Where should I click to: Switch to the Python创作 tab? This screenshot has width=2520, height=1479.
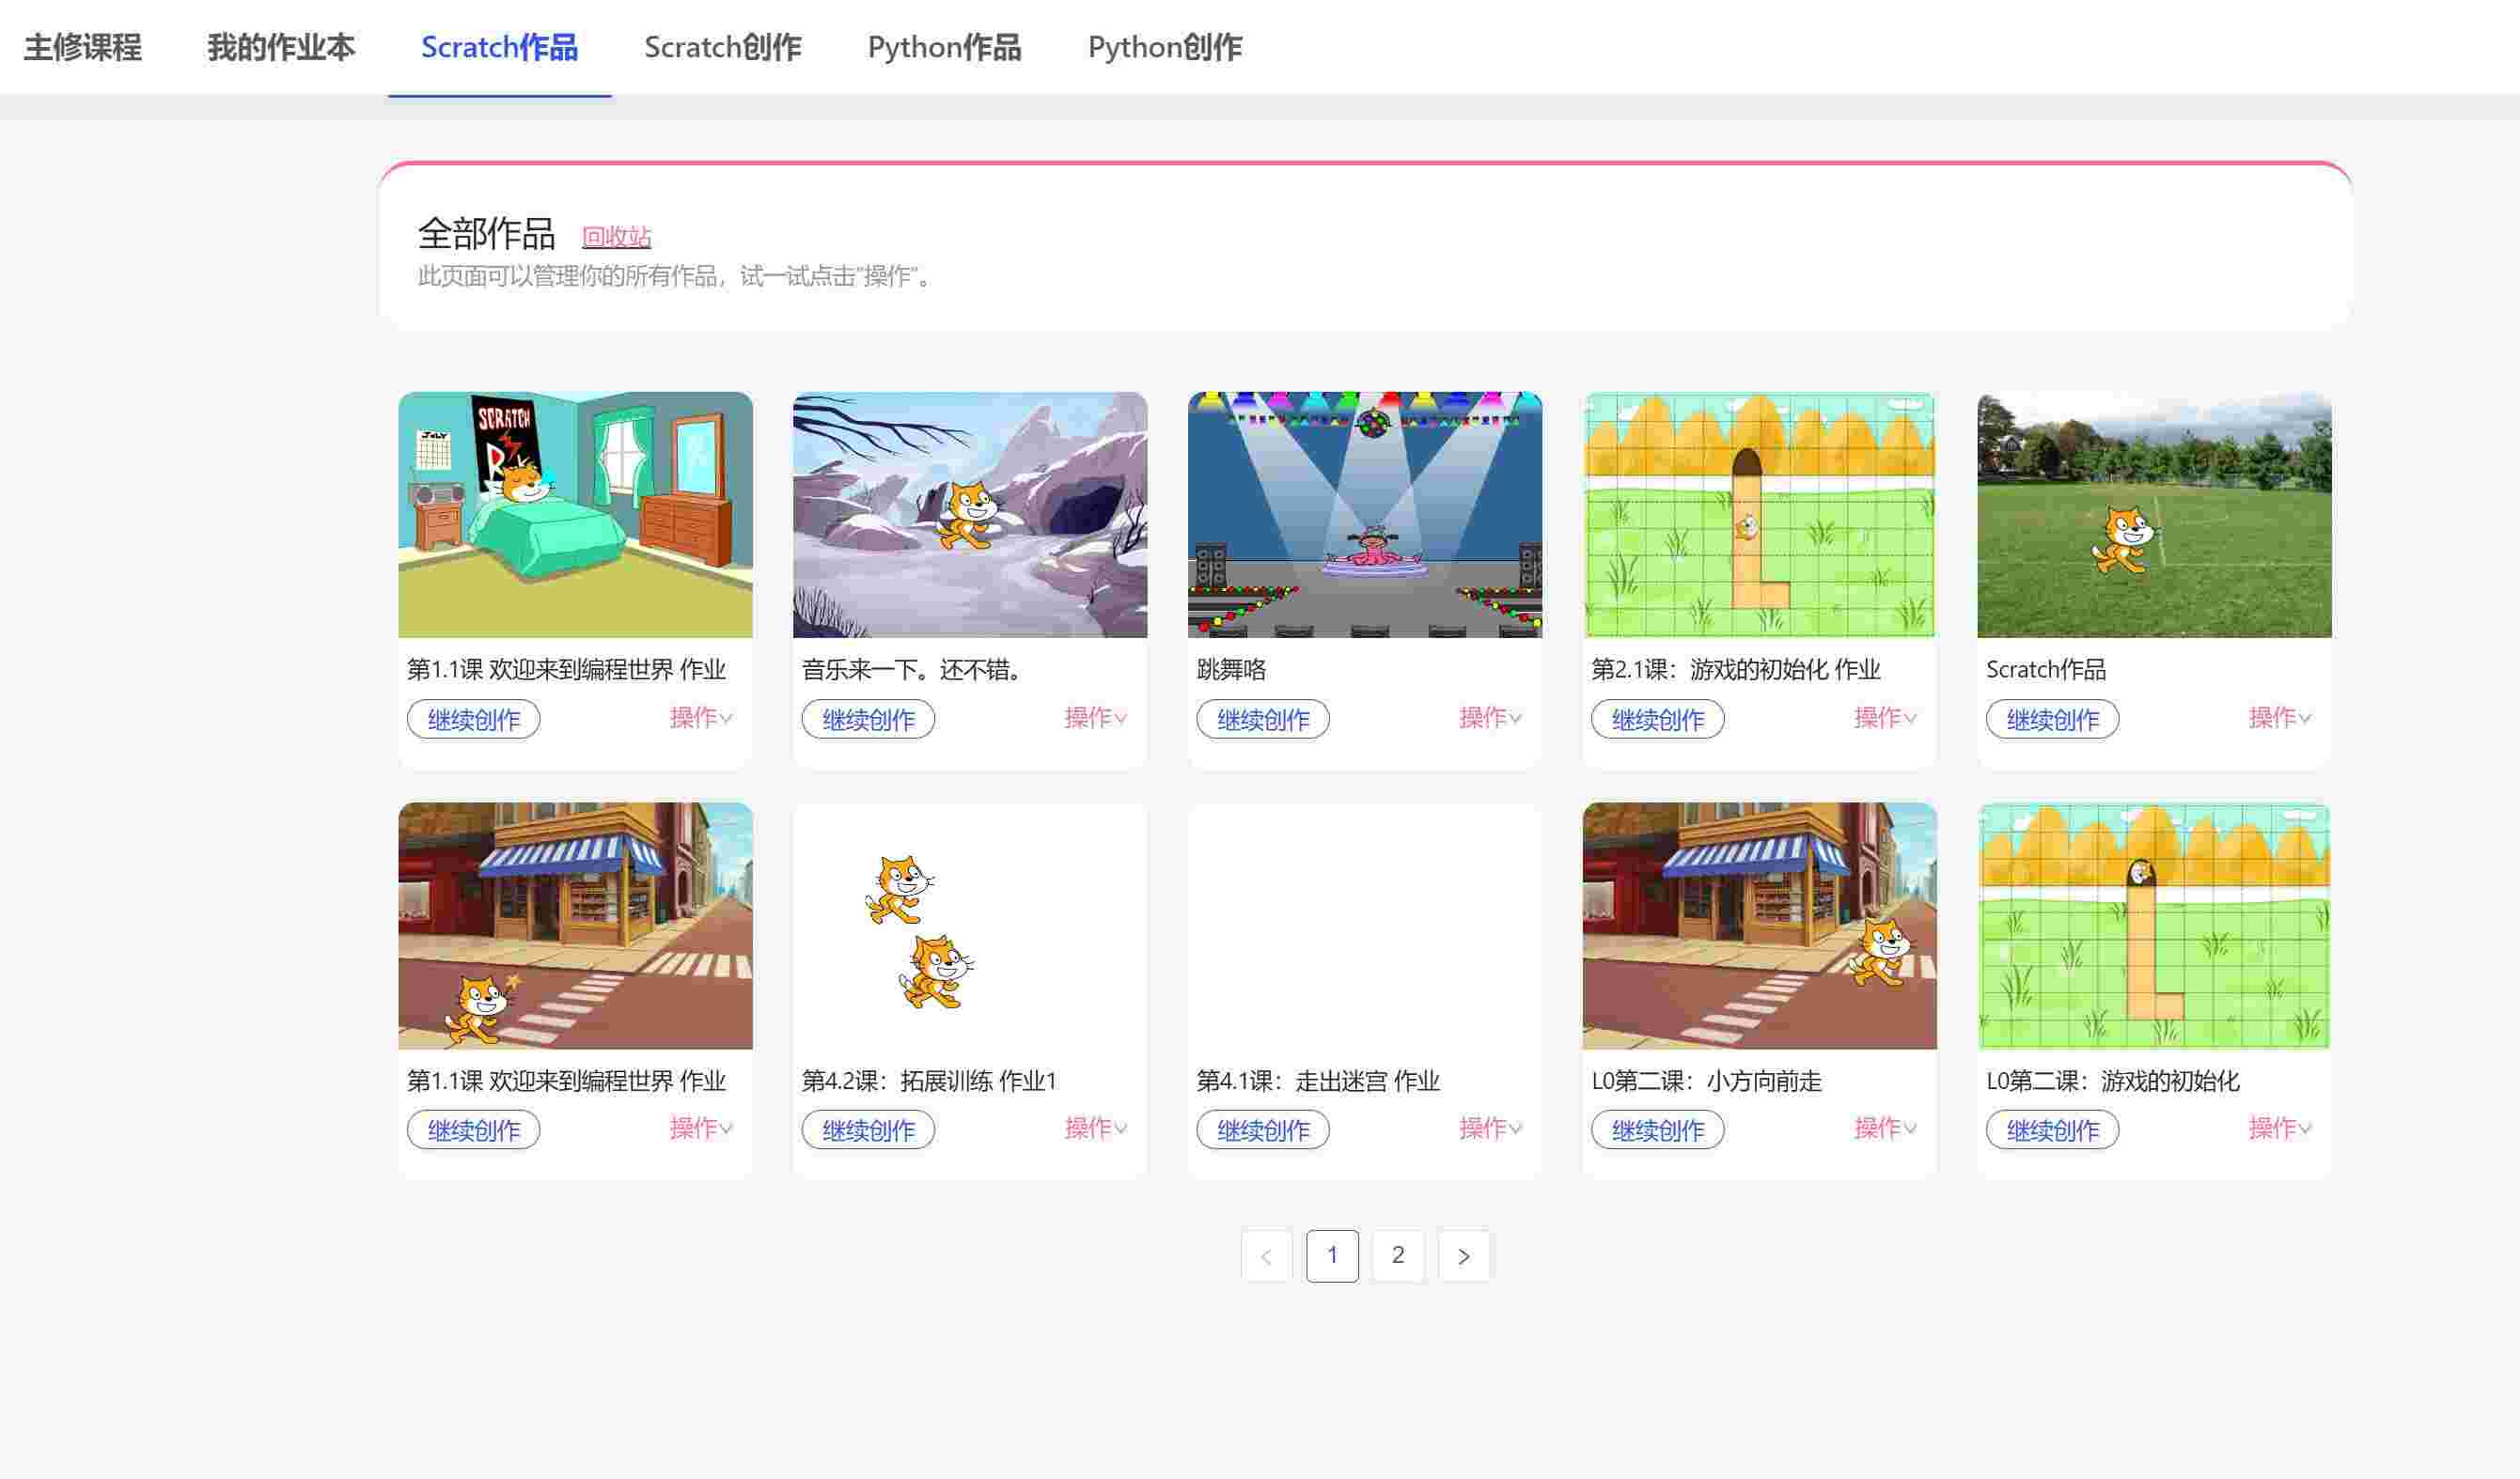[x=1165, y=47]
